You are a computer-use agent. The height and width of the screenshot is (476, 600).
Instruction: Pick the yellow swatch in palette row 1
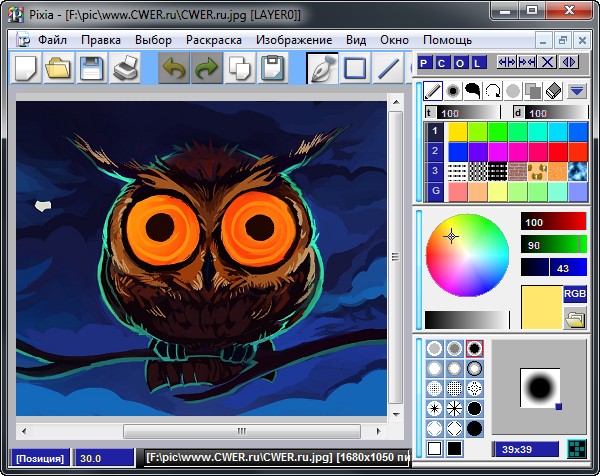457,131
